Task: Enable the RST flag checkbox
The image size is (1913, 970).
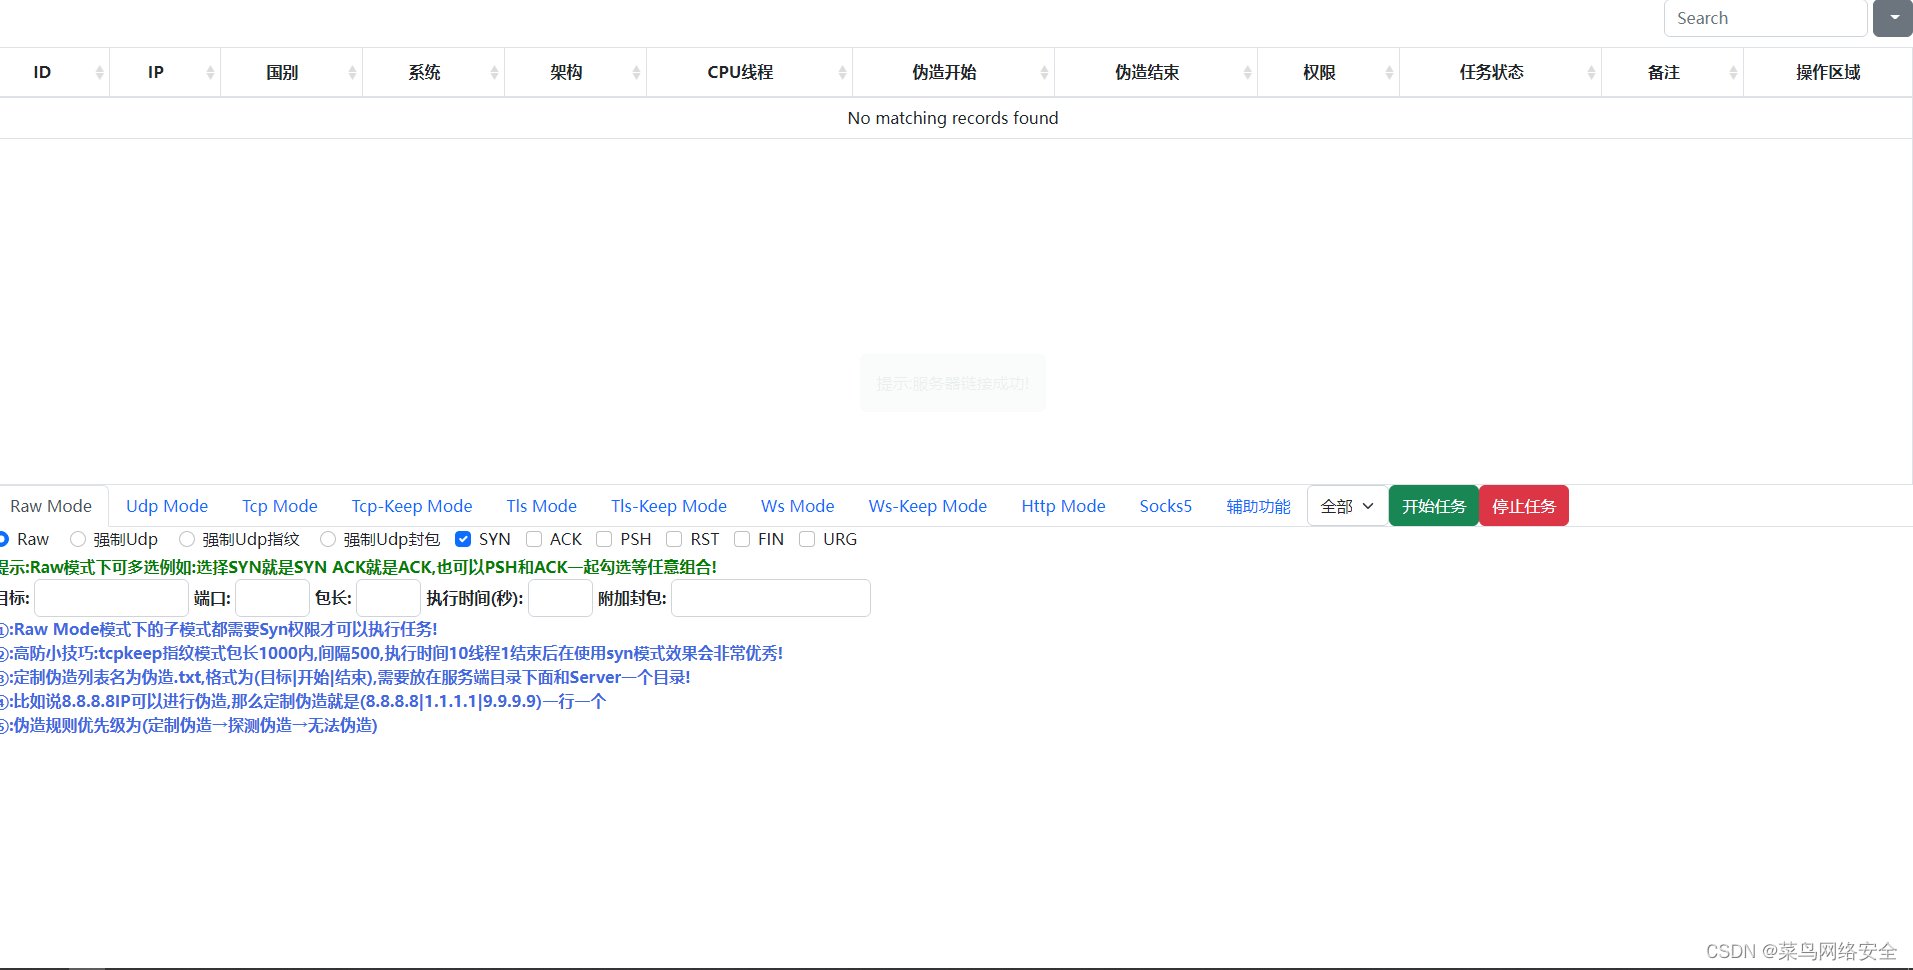Action: (674, 539)
